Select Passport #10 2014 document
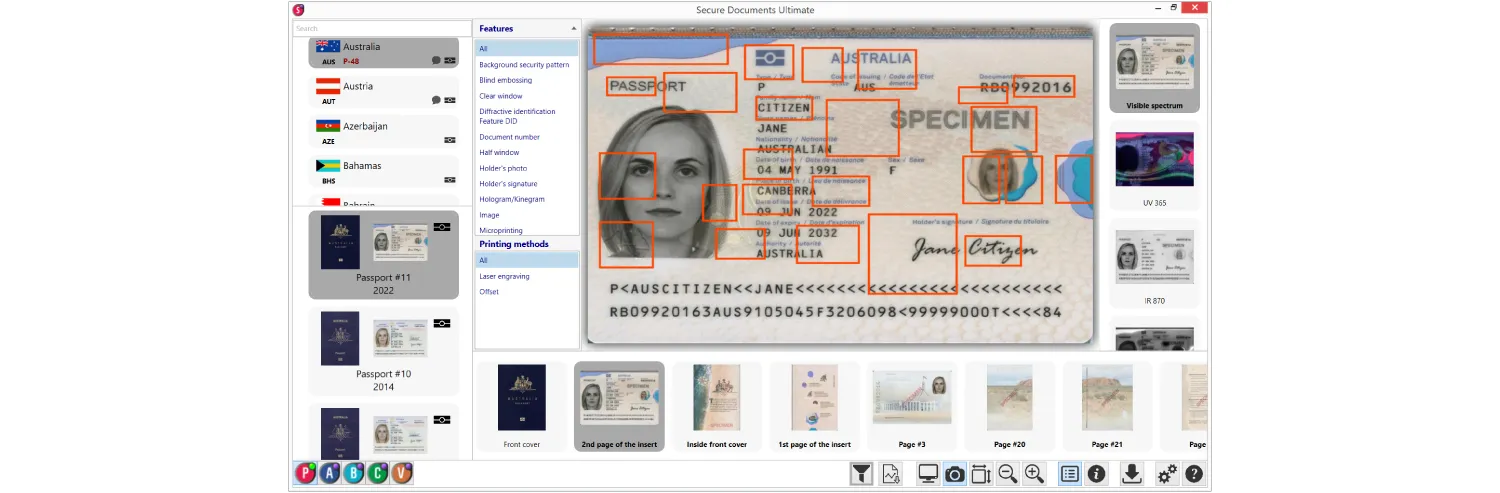Image resolution: width=1500 pixels, height=493 pixels. (x=383, y=352)
